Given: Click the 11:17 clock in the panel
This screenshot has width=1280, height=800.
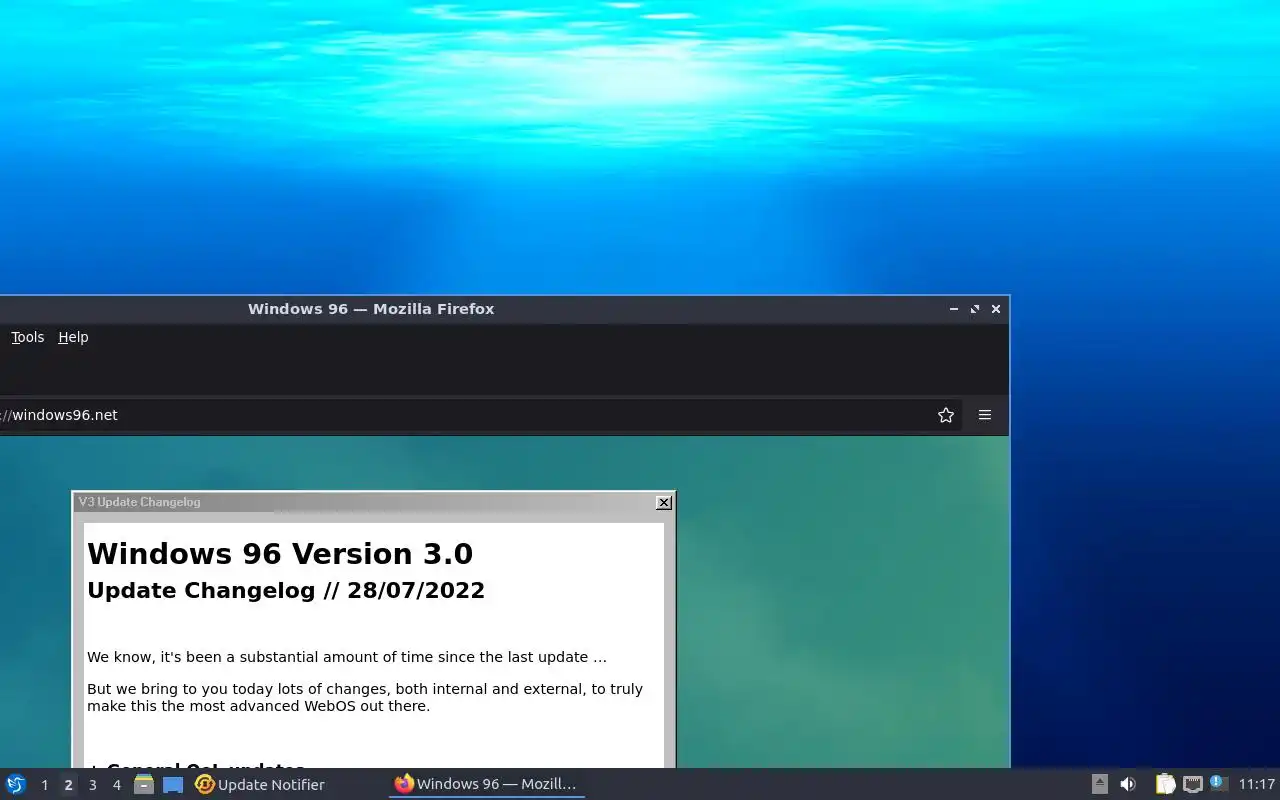Looking at the screenshot, I should pos(1257,784).
